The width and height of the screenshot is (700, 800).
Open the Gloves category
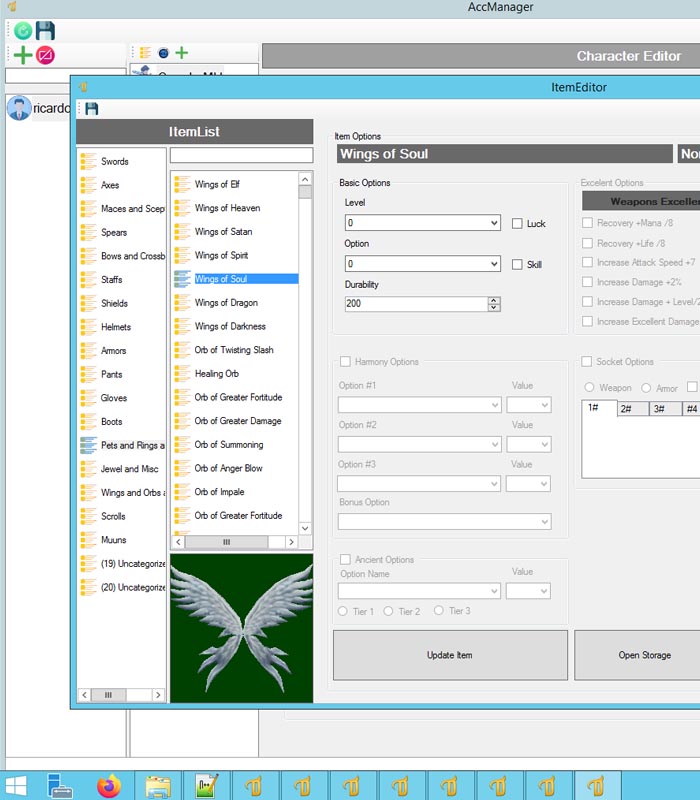pyautogui.click(x=114, y=398)
